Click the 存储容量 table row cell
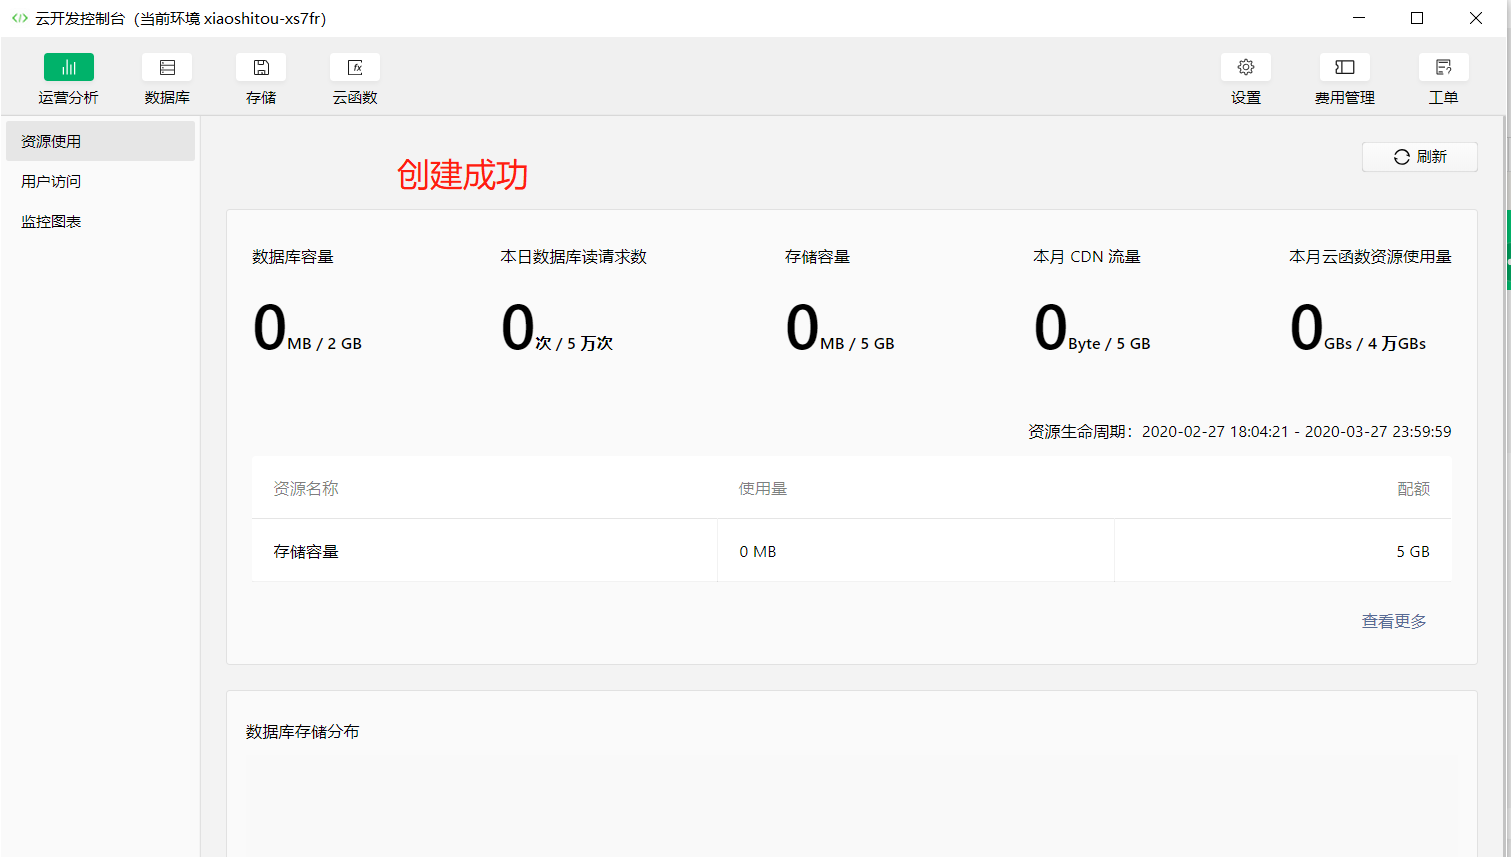Screen dimensions: 1511x857 coord(485,551)
